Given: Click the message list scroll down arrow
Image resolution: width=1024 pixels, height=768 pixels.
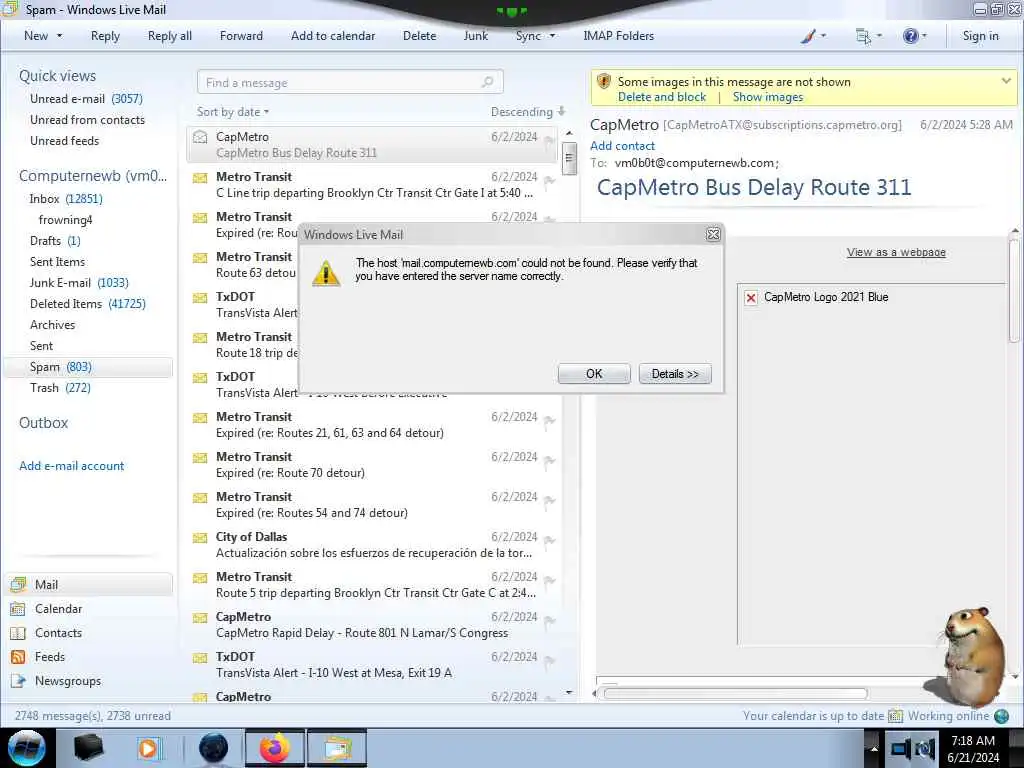Looking at the screenshot, I should [569, 692].
